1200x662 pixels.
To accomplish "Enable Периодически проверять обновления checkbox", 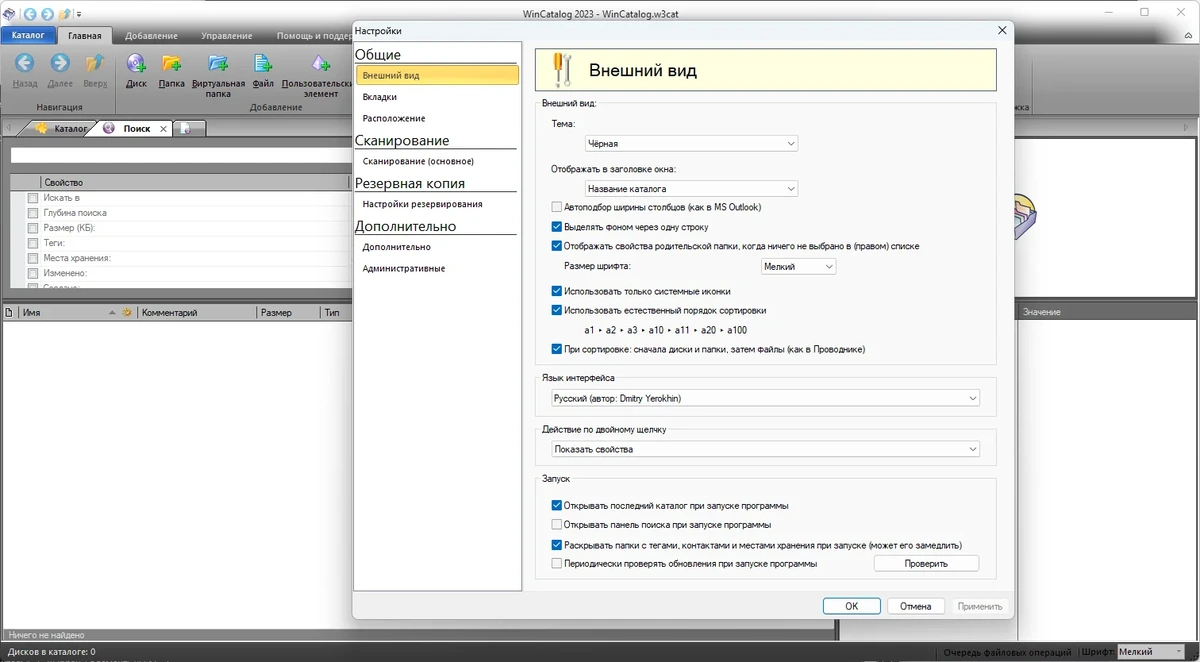I will (557, 563).
